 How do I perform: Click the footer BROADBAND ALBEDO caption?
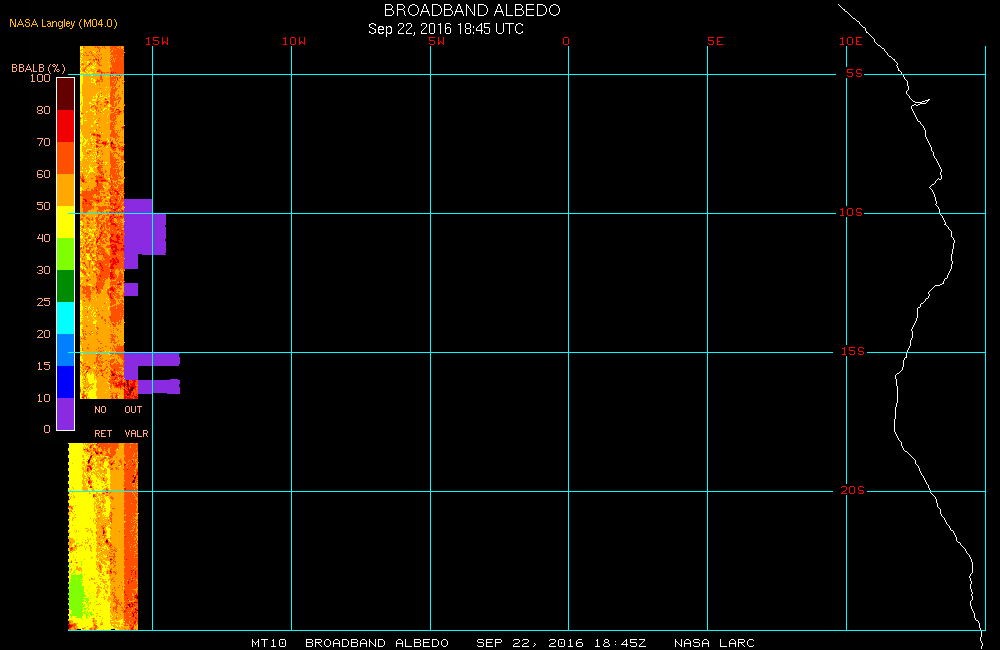pyautogui.click(x=376, y=642)
